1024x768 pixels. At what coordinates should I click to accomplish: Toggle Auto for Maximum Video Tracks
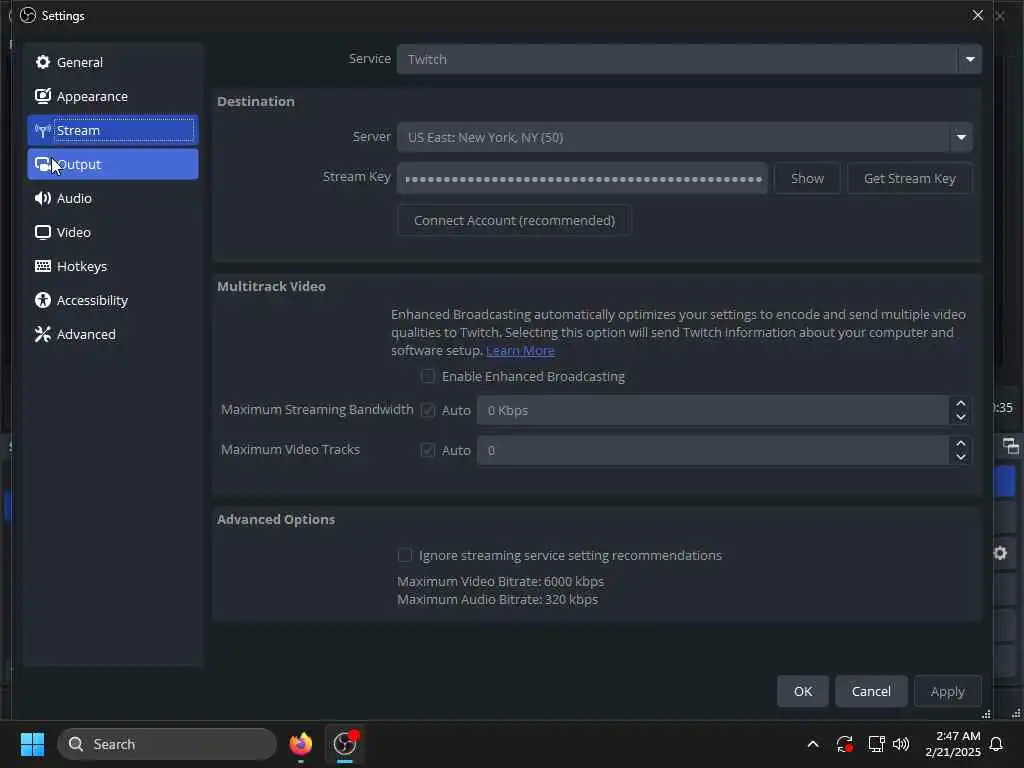[x=428, y=450]
